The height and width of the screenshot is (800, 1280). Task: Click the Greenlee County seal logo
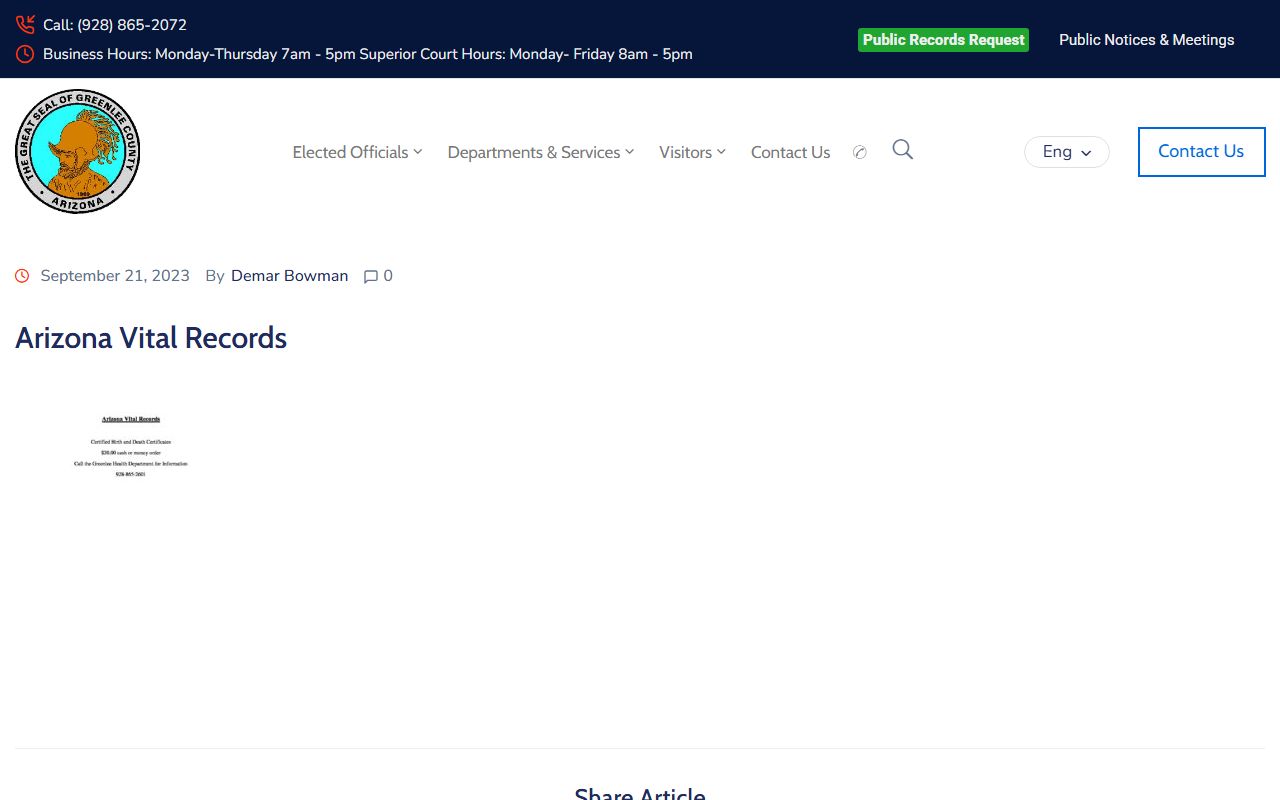click(77, 151)
